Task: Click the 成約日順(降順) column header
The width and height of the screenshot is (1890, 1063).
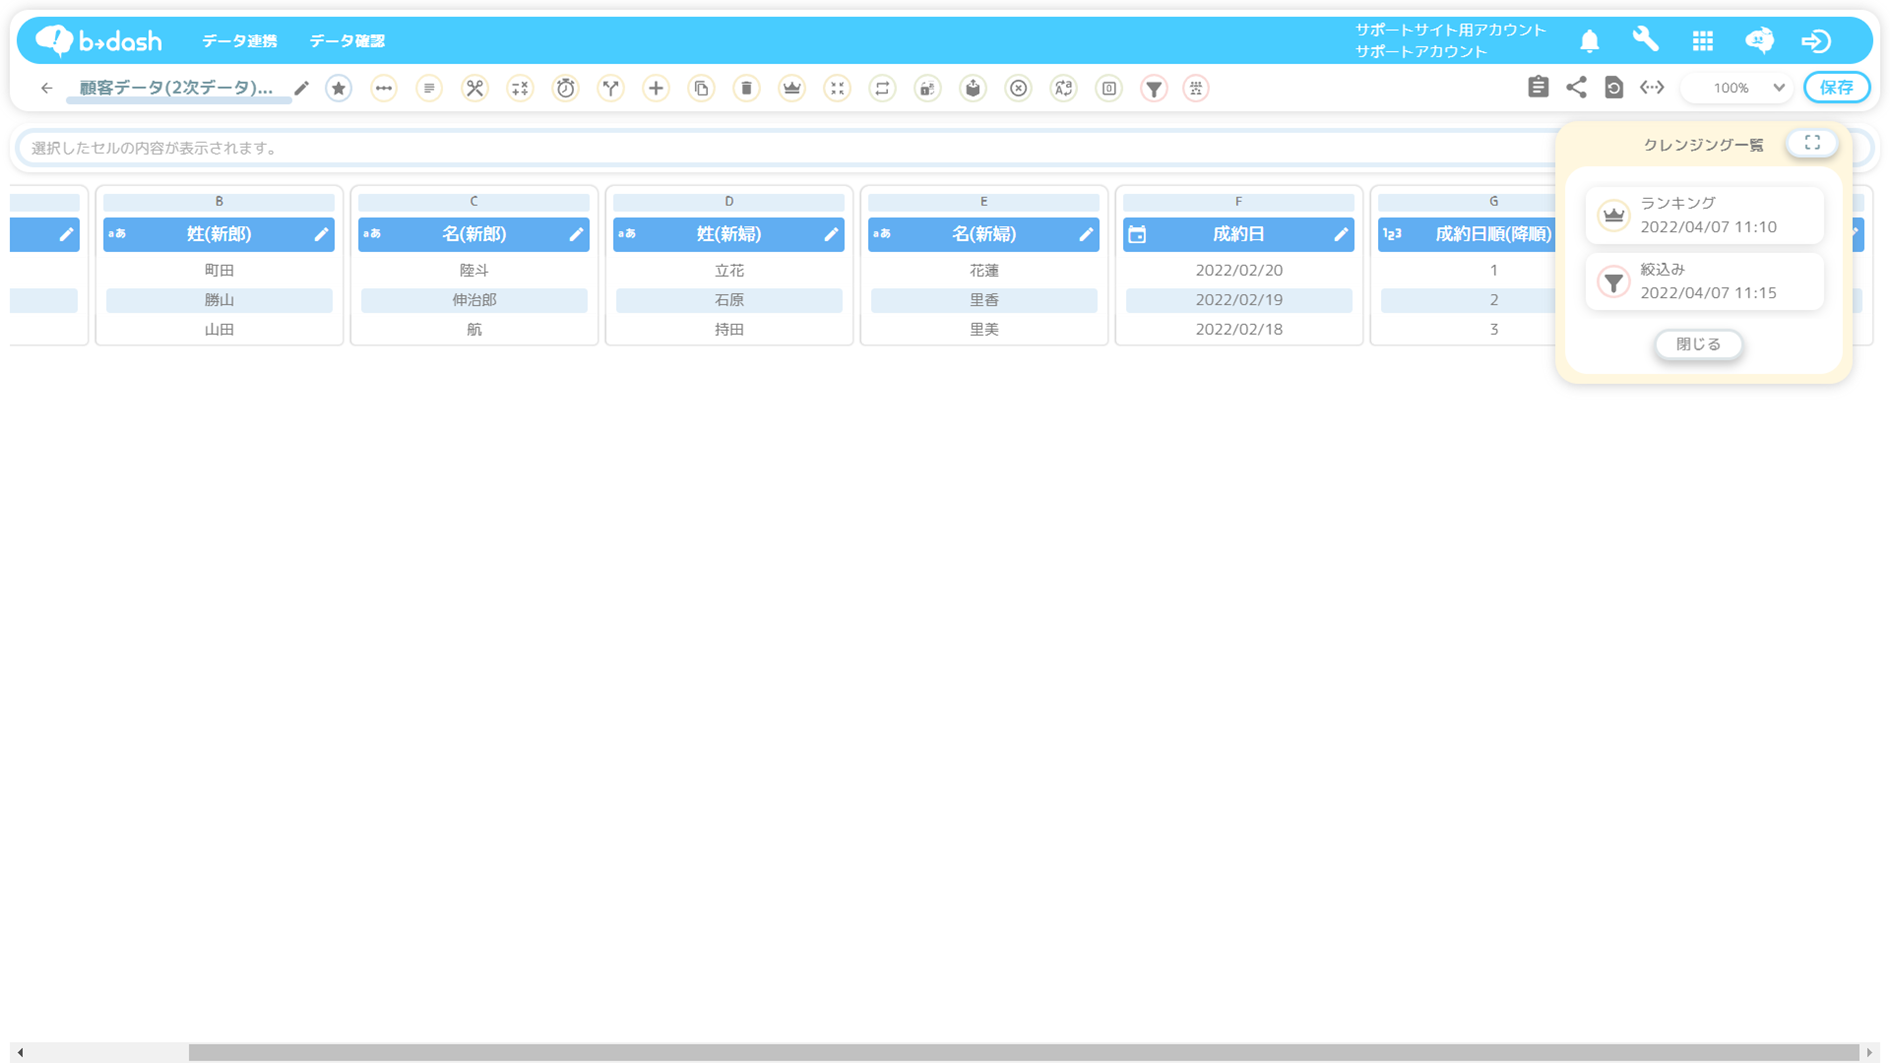Action: point(1493,234)
